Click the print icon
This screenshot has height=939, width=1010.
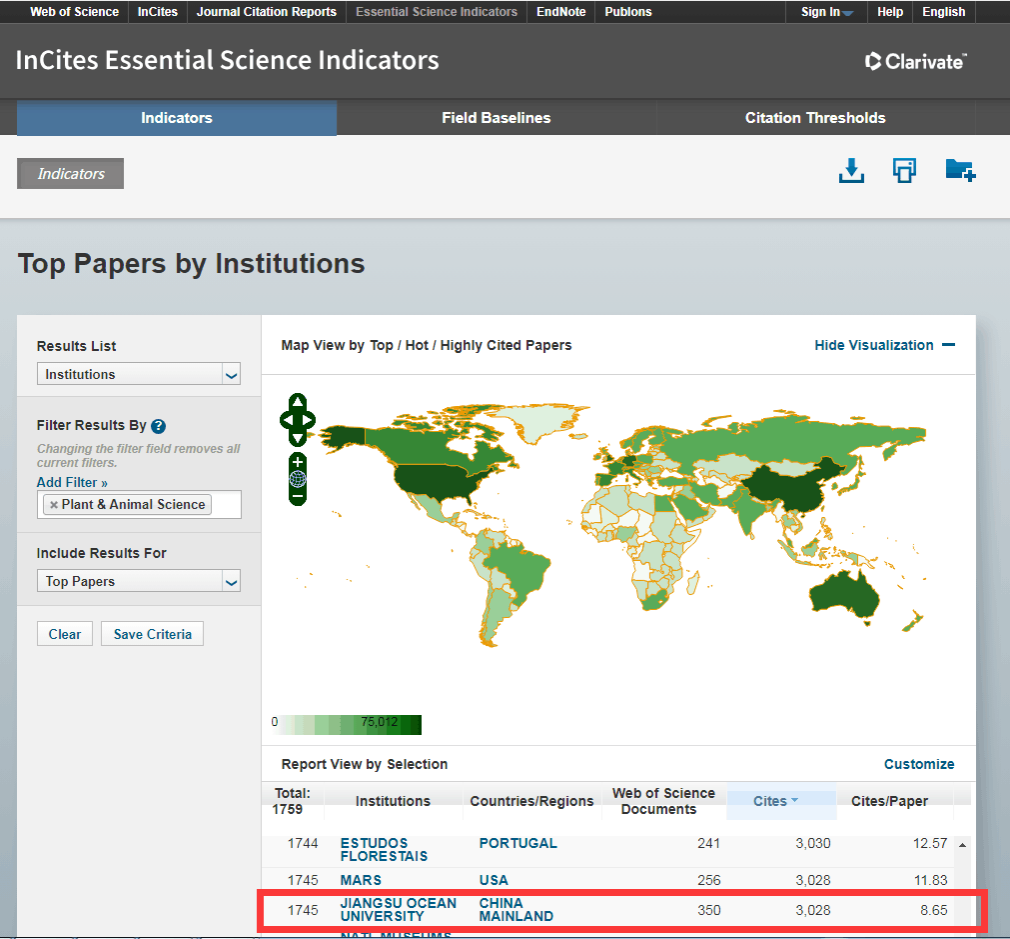click(904, 171)
